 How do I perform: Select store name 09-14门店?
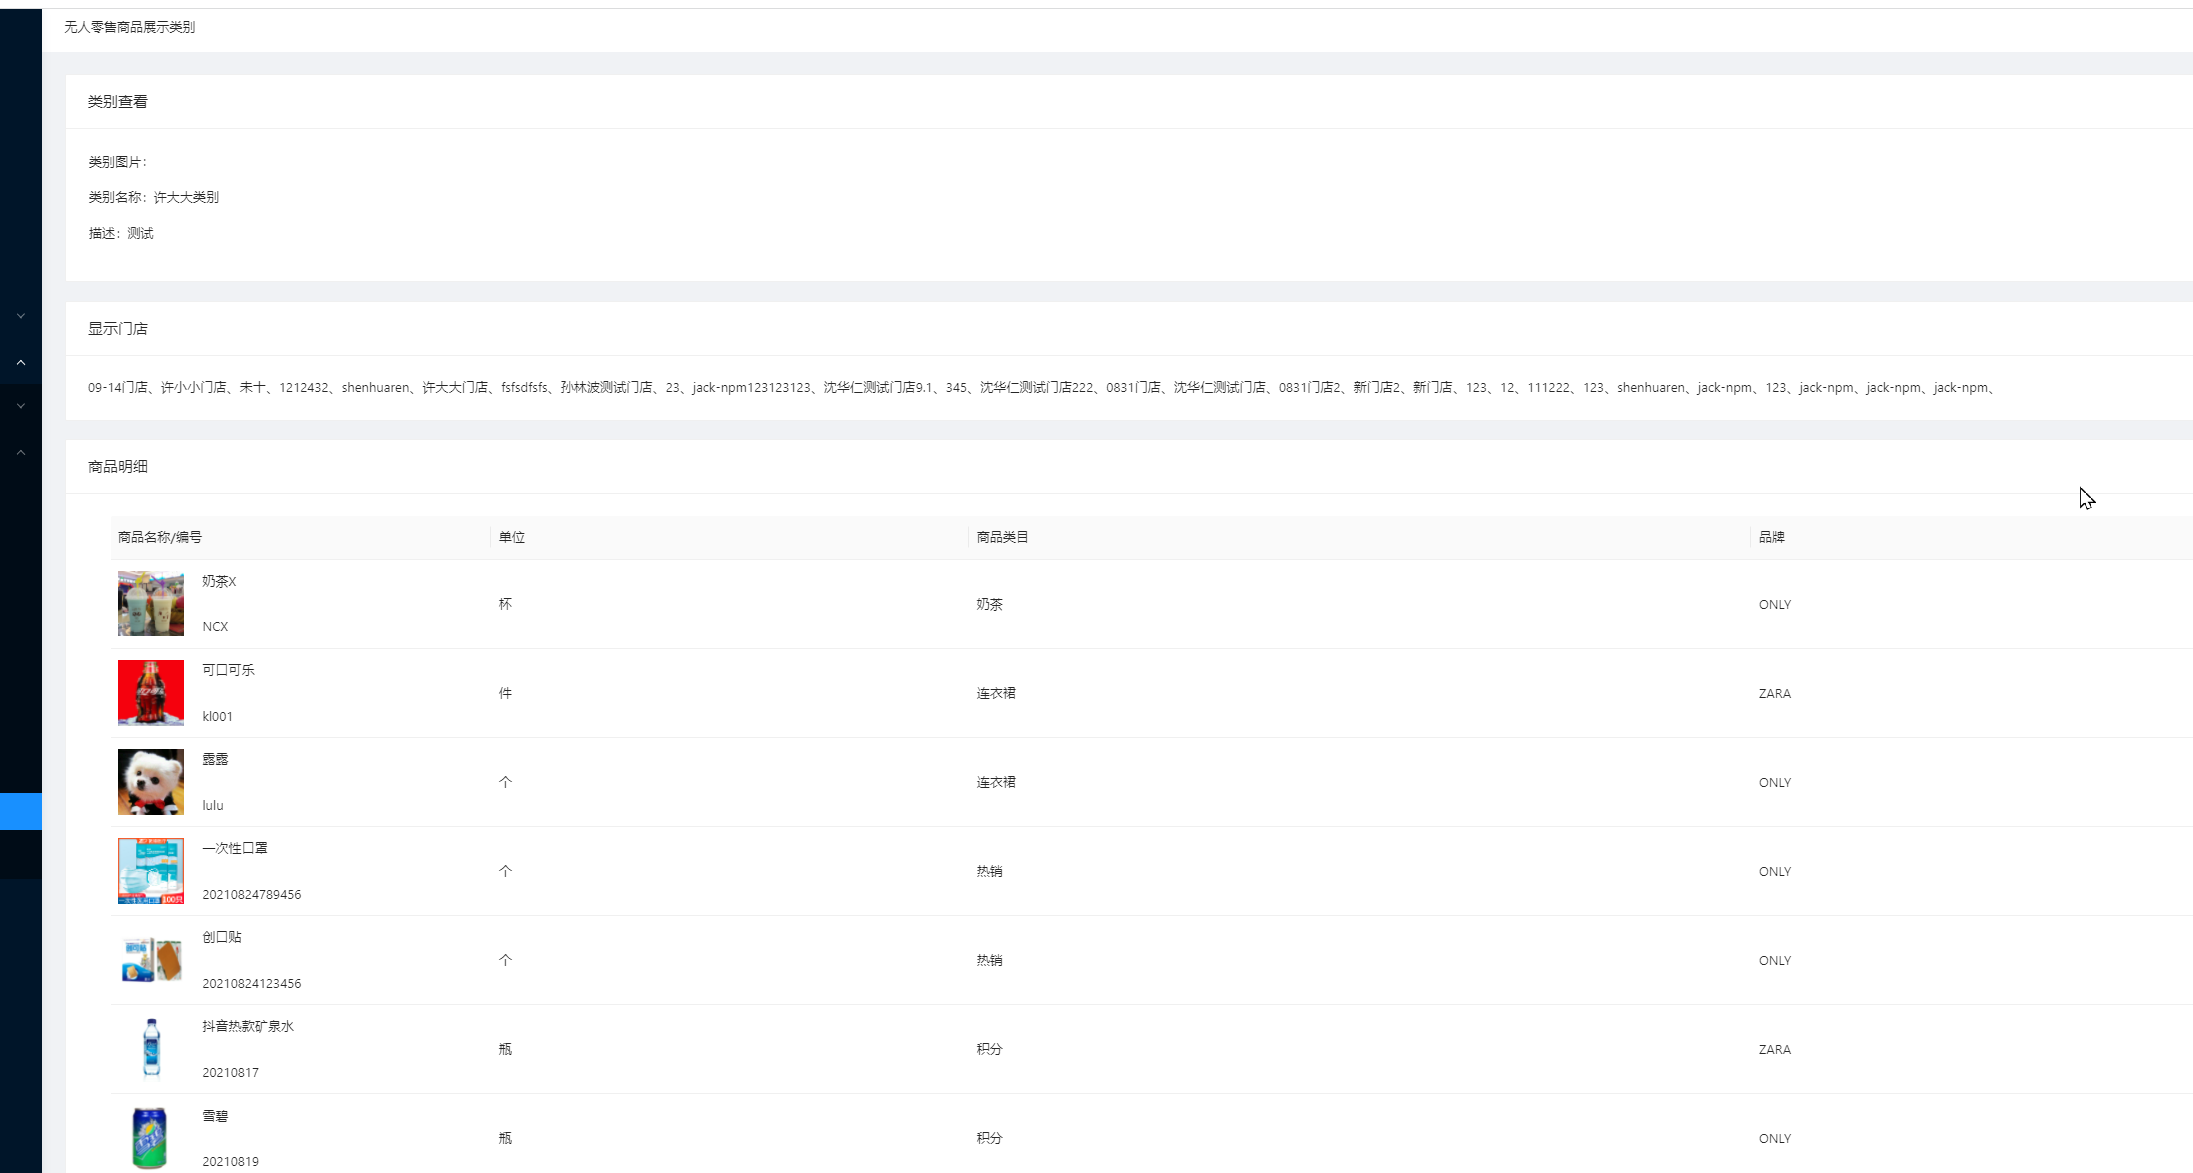pyautogui.click(x=118, y=387)
